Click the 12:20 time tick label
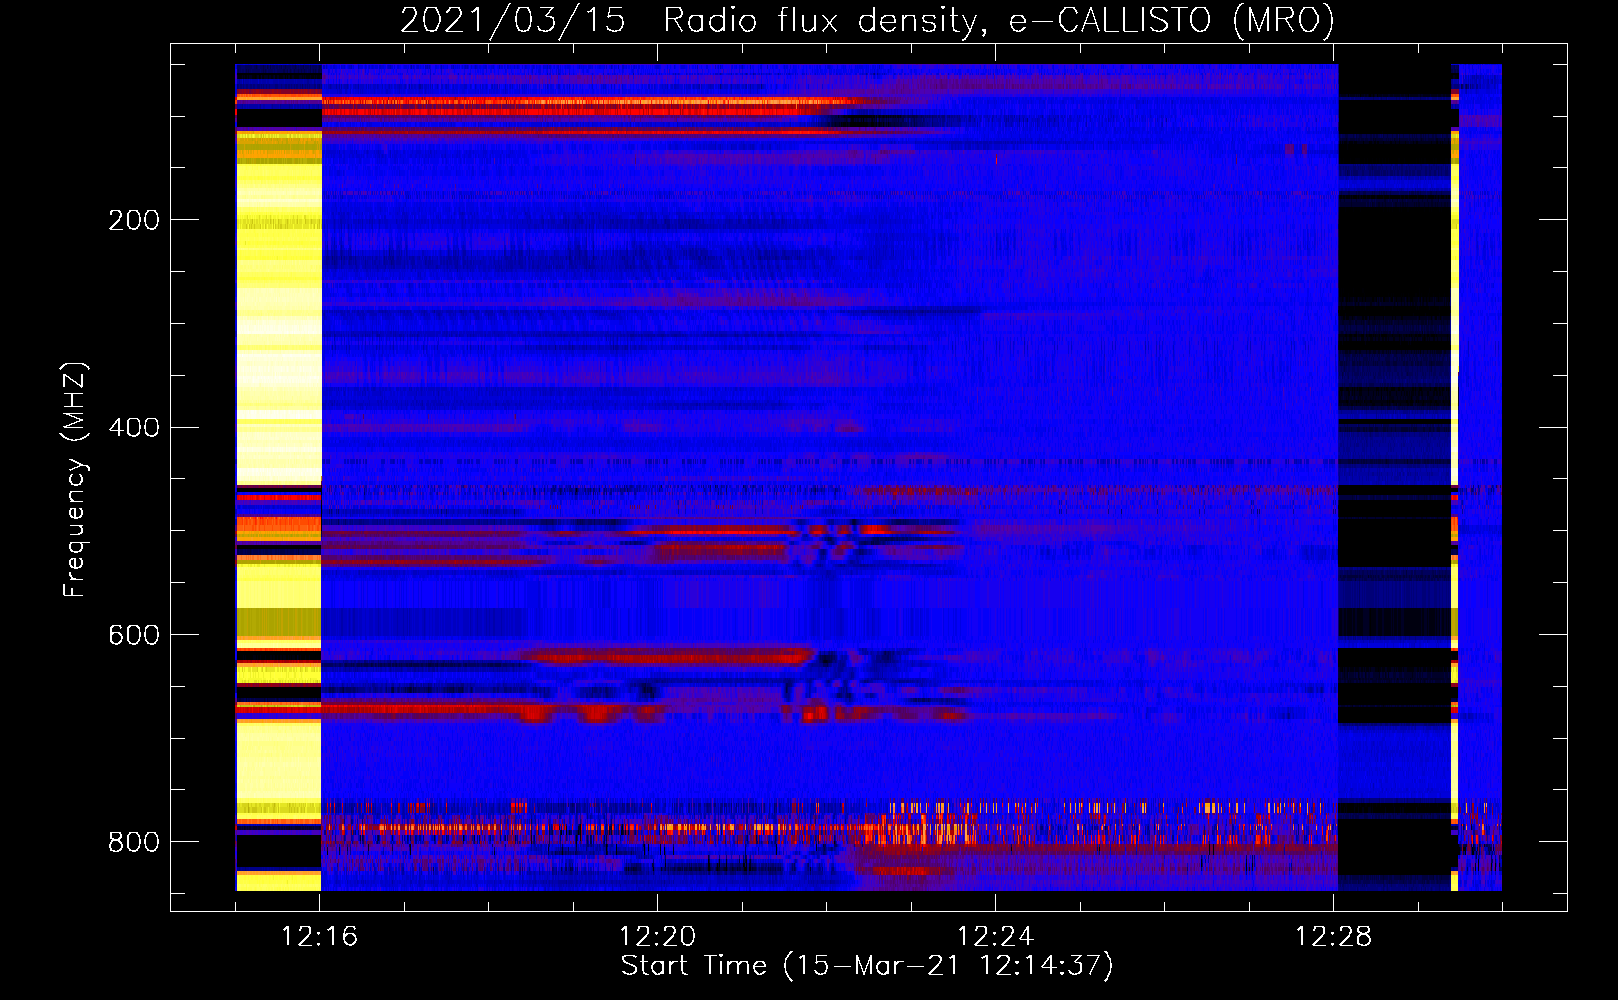The width and height of the screenshot is (1618, 1000). coord(658,937)
